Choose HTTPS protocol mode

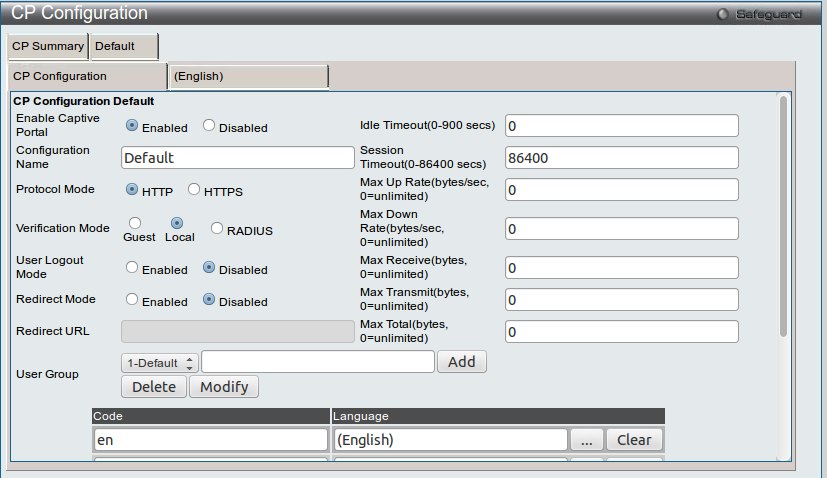[x=194, y=190]
